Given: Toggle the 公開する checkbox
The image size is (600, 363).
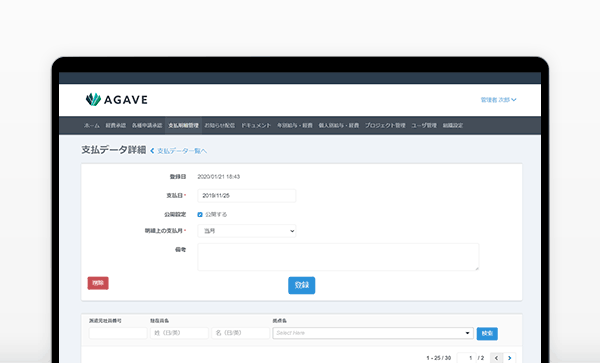Looking at the screenshot, I should tap(200, 215).
